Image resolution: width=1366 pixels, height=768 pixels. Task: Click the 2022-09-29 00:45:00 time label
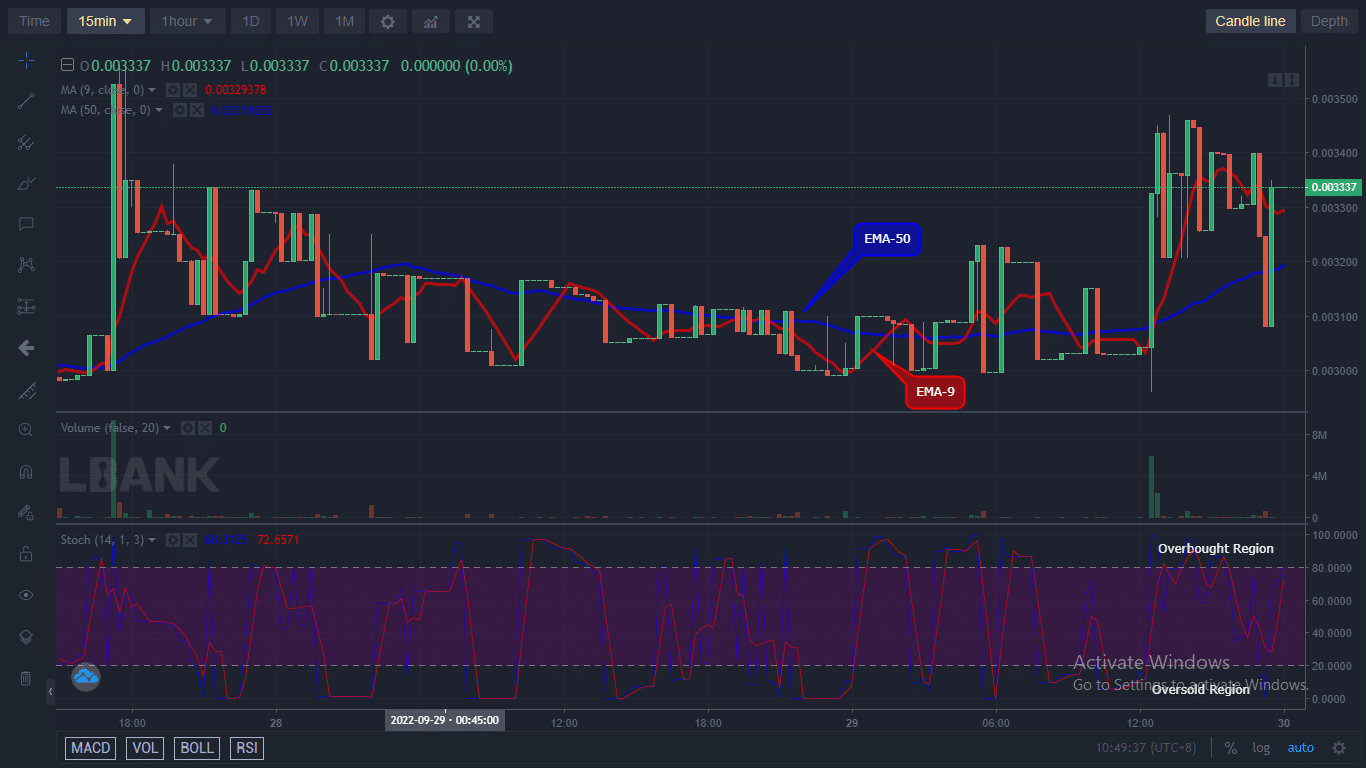(444, 720)
